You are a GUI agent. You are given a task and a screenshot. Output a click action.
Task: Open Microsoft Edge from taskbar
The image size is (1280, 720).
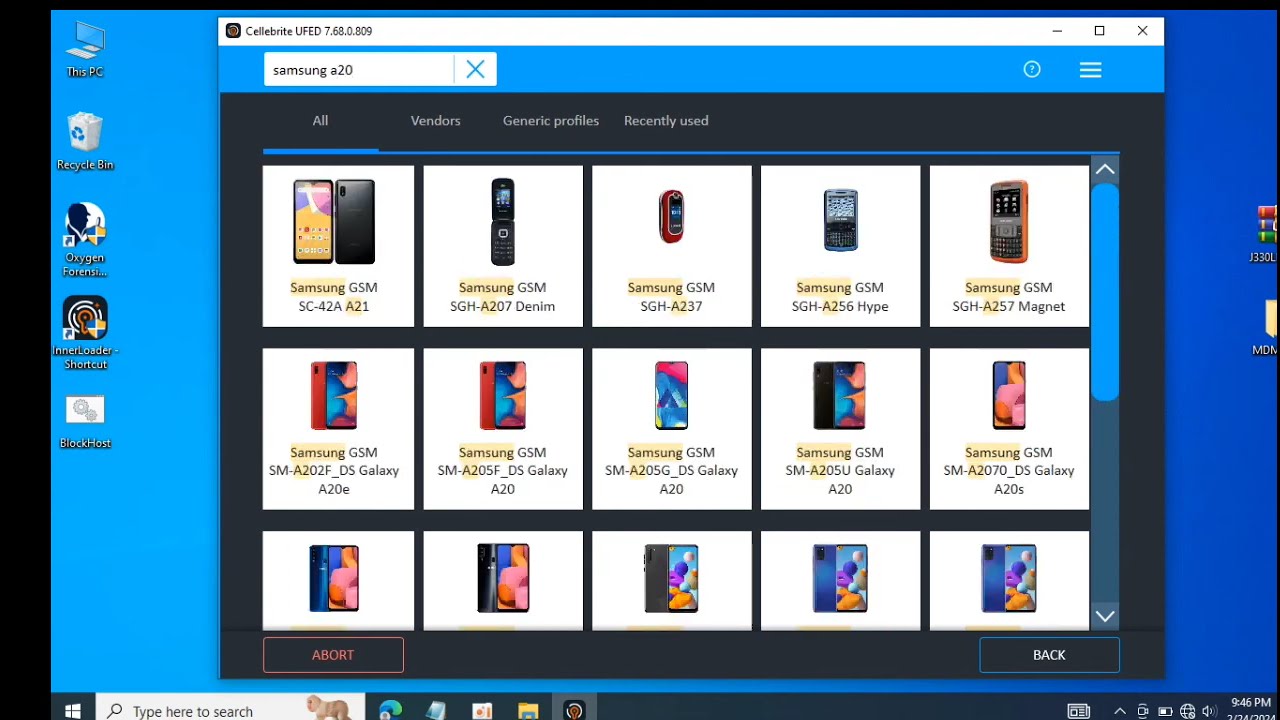390,710
